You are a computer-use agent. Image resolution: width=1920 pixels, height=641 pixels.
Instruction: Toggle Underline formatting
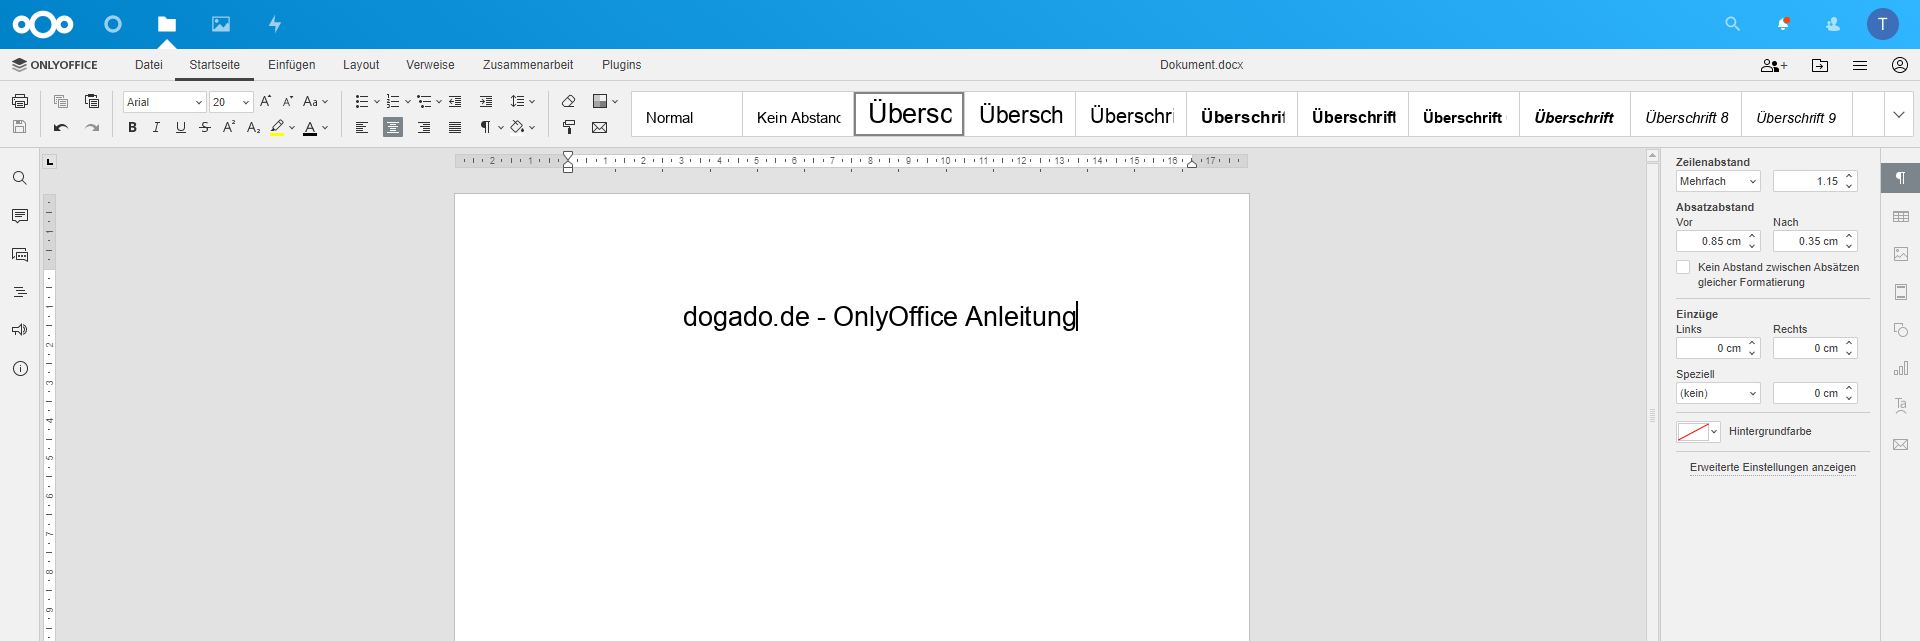pos(180,127)
